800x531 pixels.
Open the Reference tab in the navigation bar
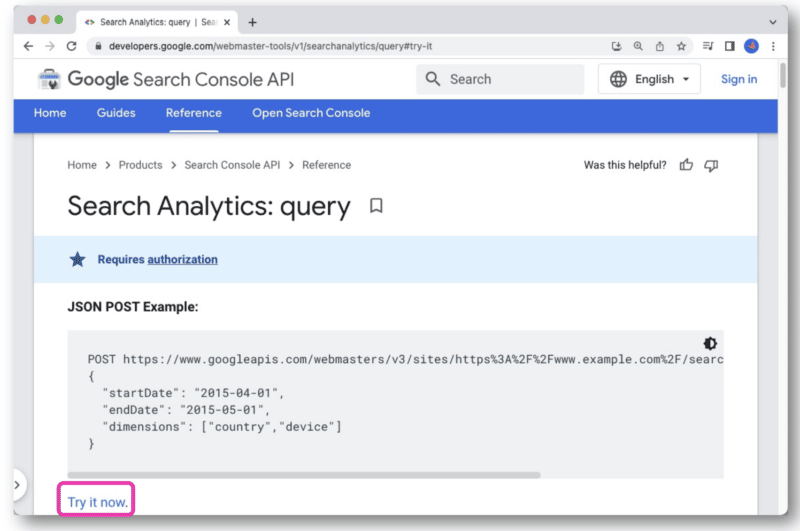click(194, 113)
